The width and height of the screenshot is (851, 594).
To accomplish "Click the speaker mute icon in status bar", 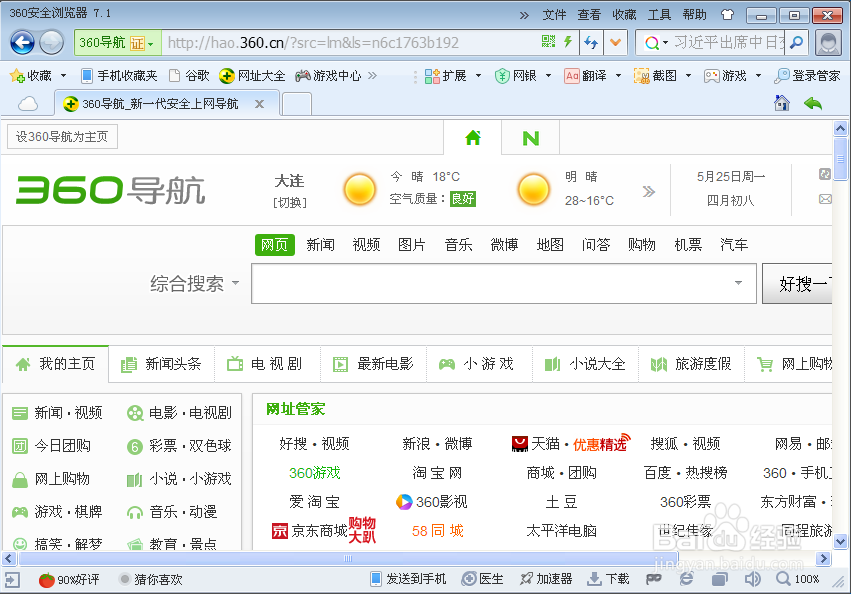I will (x=752, y=579).
